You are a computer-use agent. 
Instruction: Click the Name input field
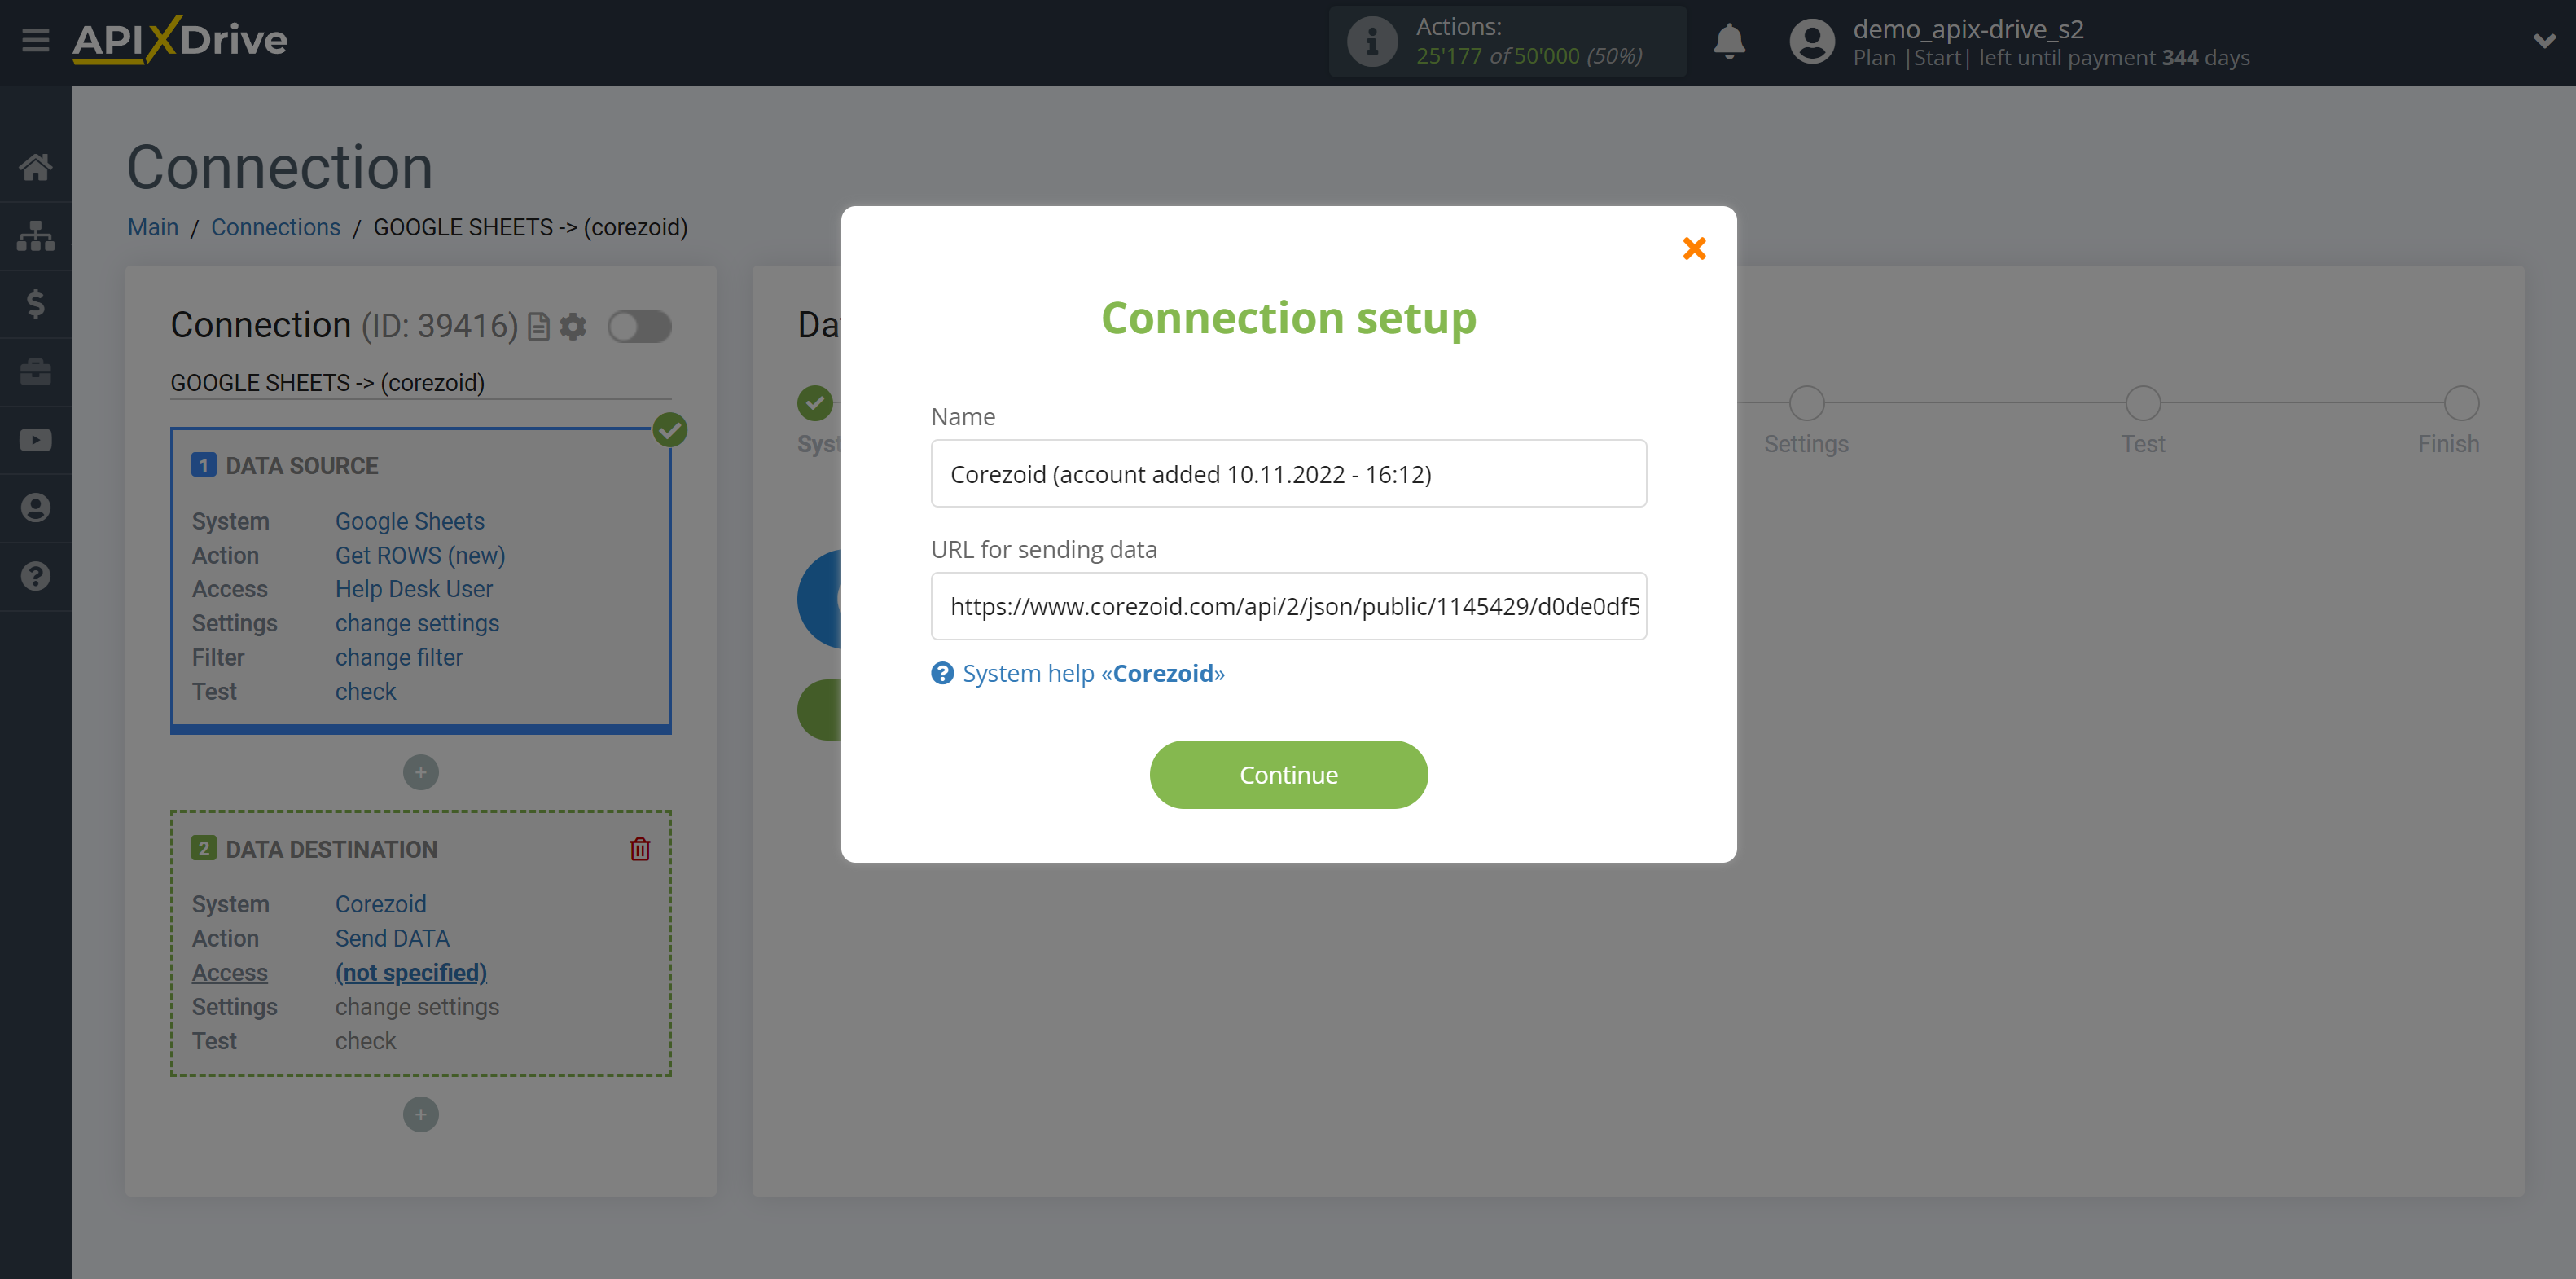point(1290,473)
